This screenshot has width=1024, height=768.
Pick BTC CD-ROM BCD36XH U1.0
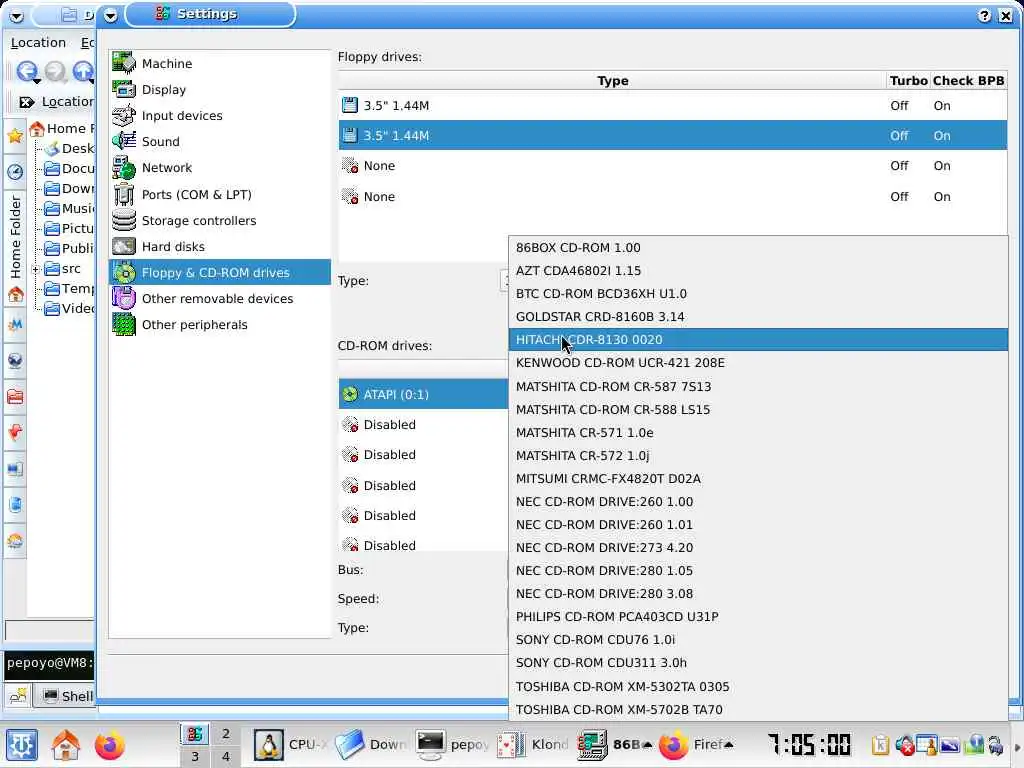tap(758, 293)
